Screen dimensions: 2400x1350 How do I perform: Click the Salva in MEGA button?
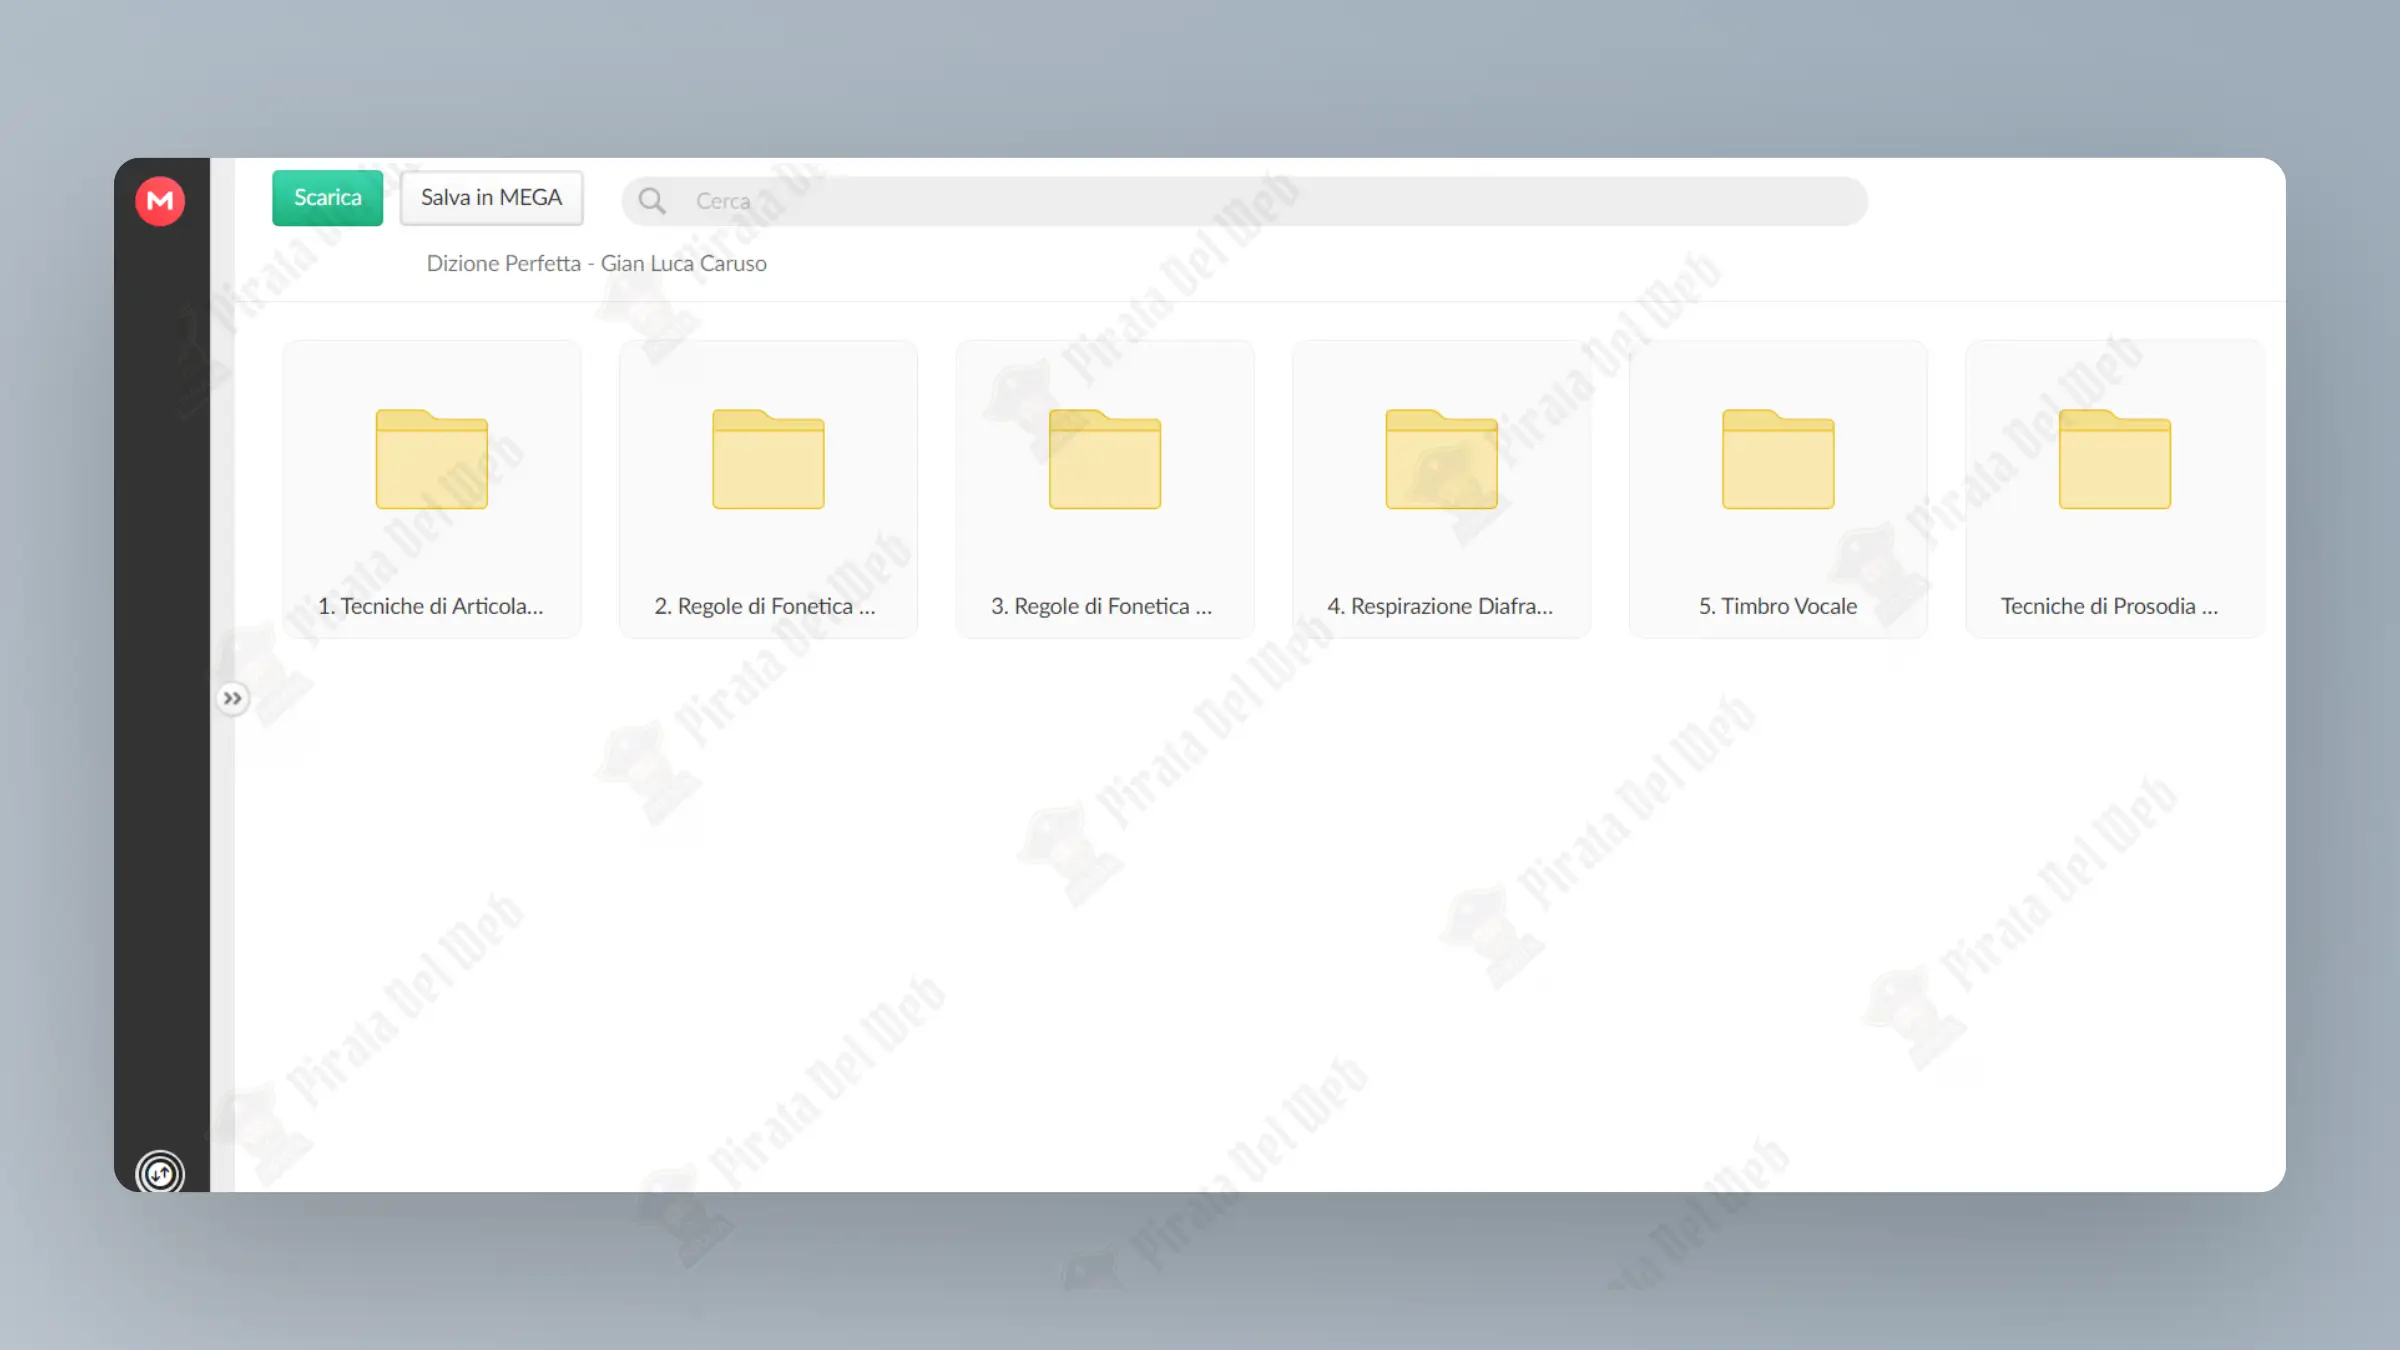pyautogui.click(x=491, y=198)
